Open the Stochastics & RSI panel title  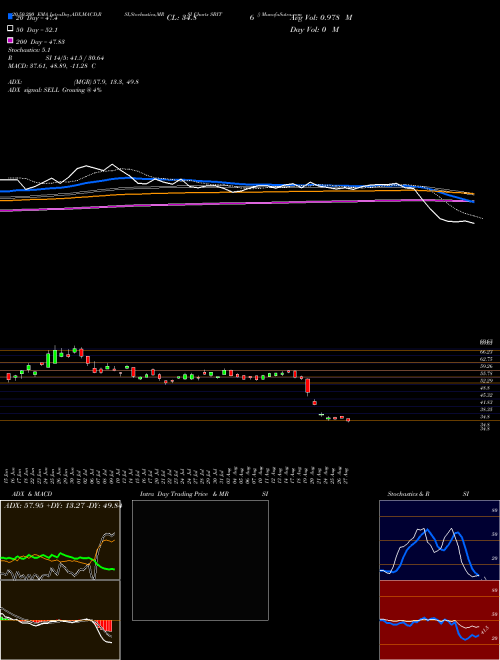click(428, 494)
